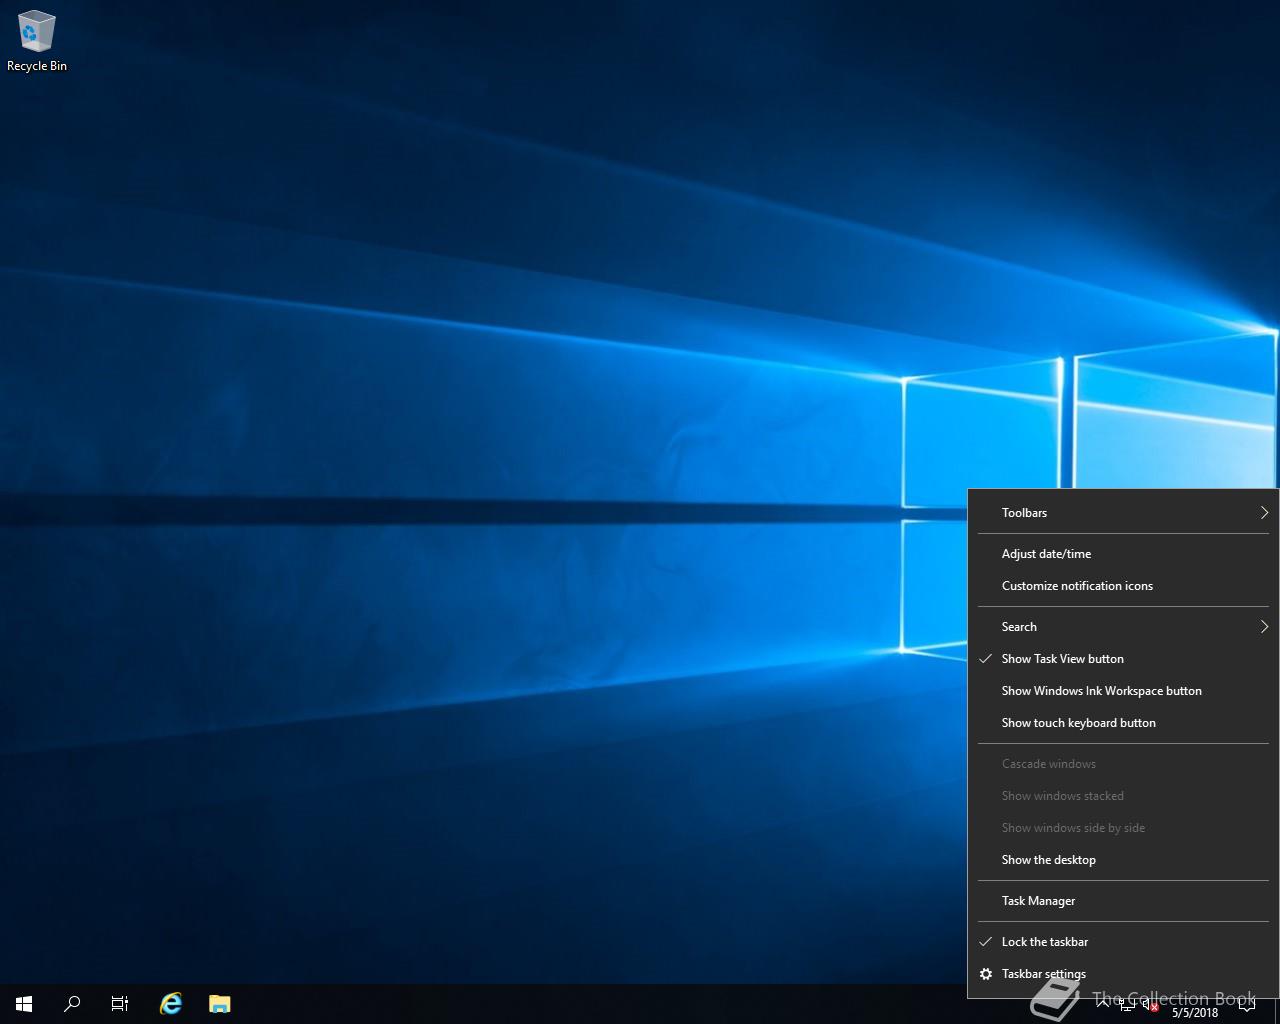
Task: Launch Internet Explorer from the taskbar
Action: click(171, 1004)
